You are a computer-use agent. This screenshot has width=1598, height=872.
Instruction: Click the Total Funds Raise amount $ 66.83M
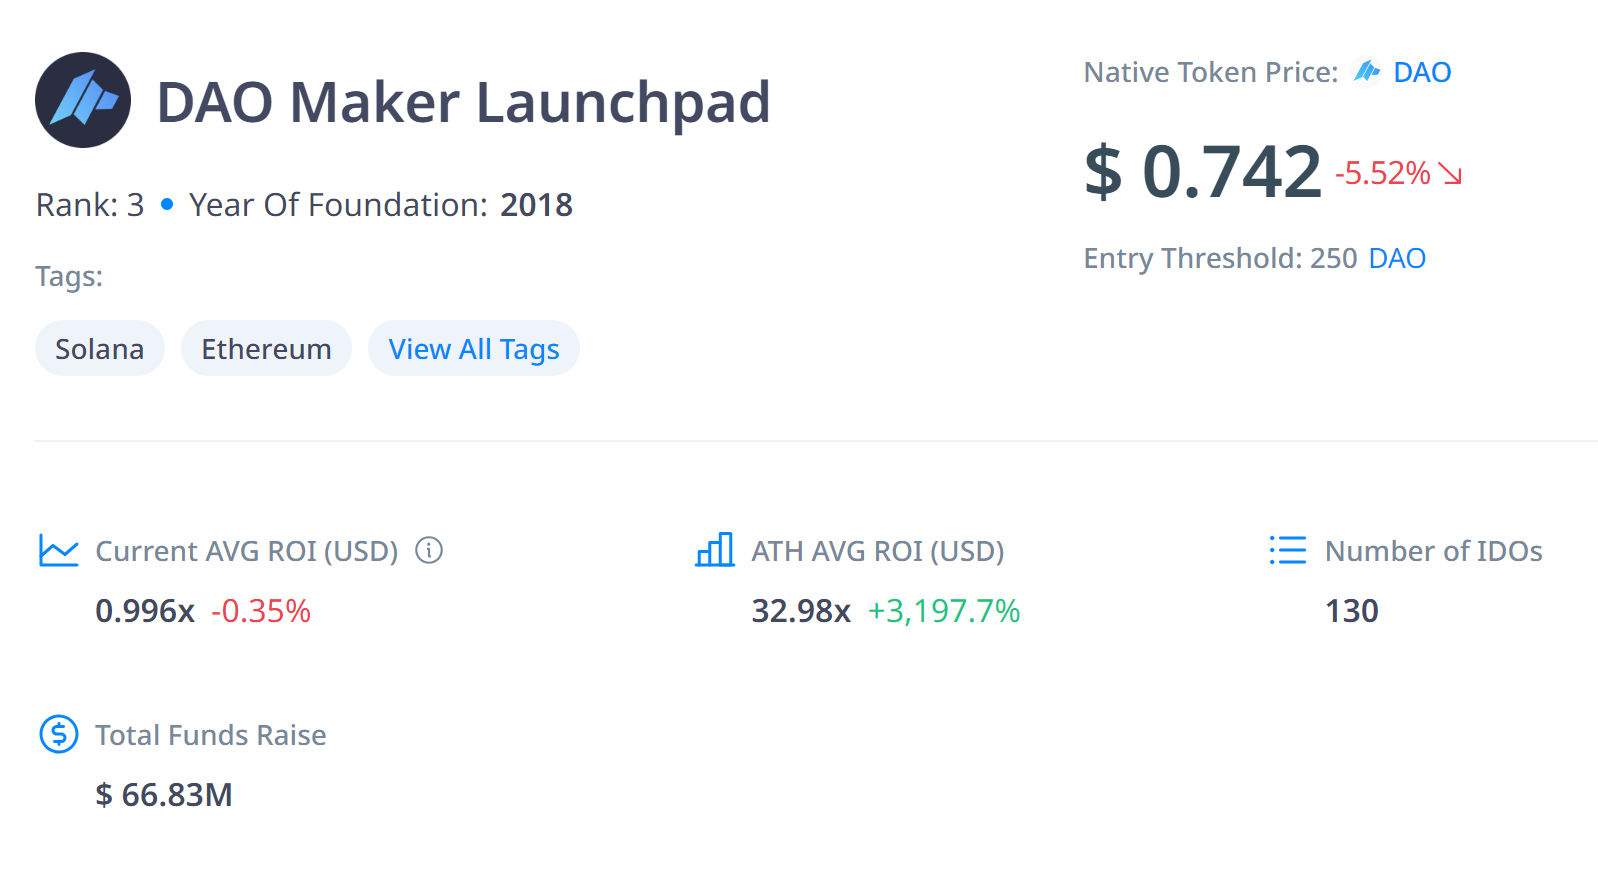(x=164, y=795)
